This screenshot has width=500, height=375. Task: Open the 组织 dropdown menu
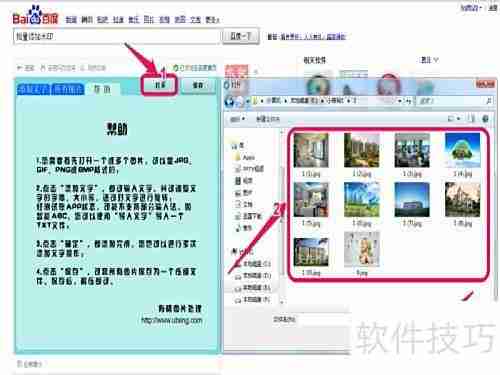coord(238,119)
